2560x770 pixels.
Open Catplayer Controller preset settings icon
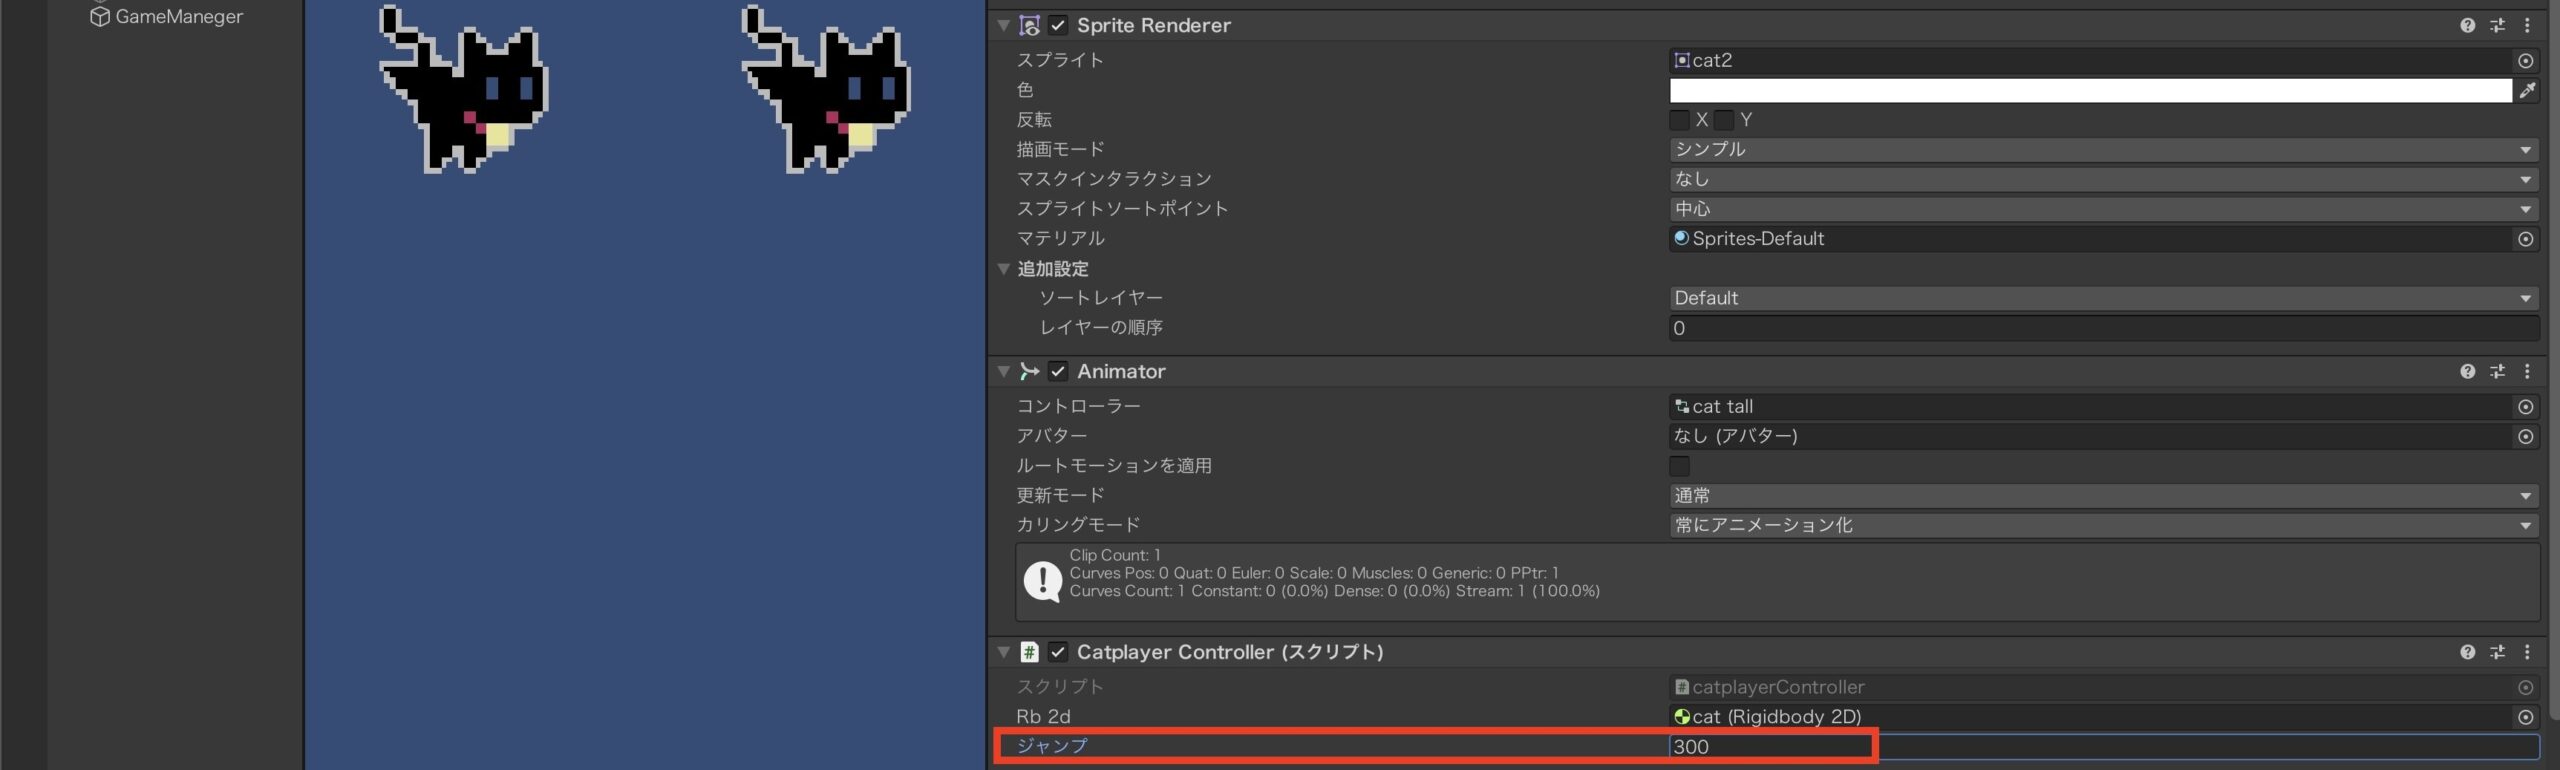click(x=2497, y=652)
